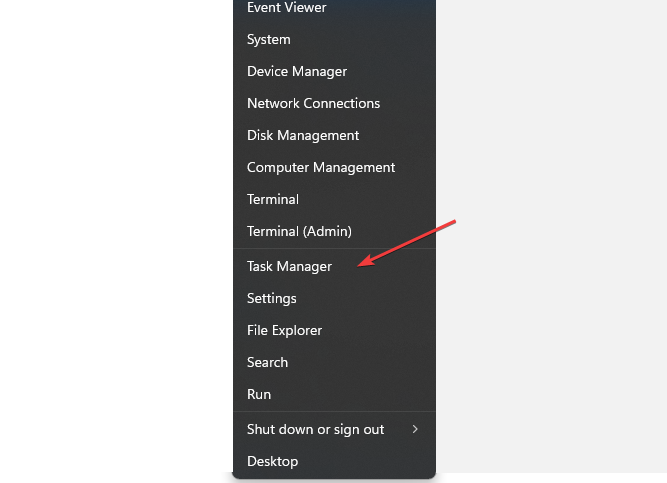Expand the Shut down or sign out chevron
This screenshot has height=483, width=667.
(415, 430)
